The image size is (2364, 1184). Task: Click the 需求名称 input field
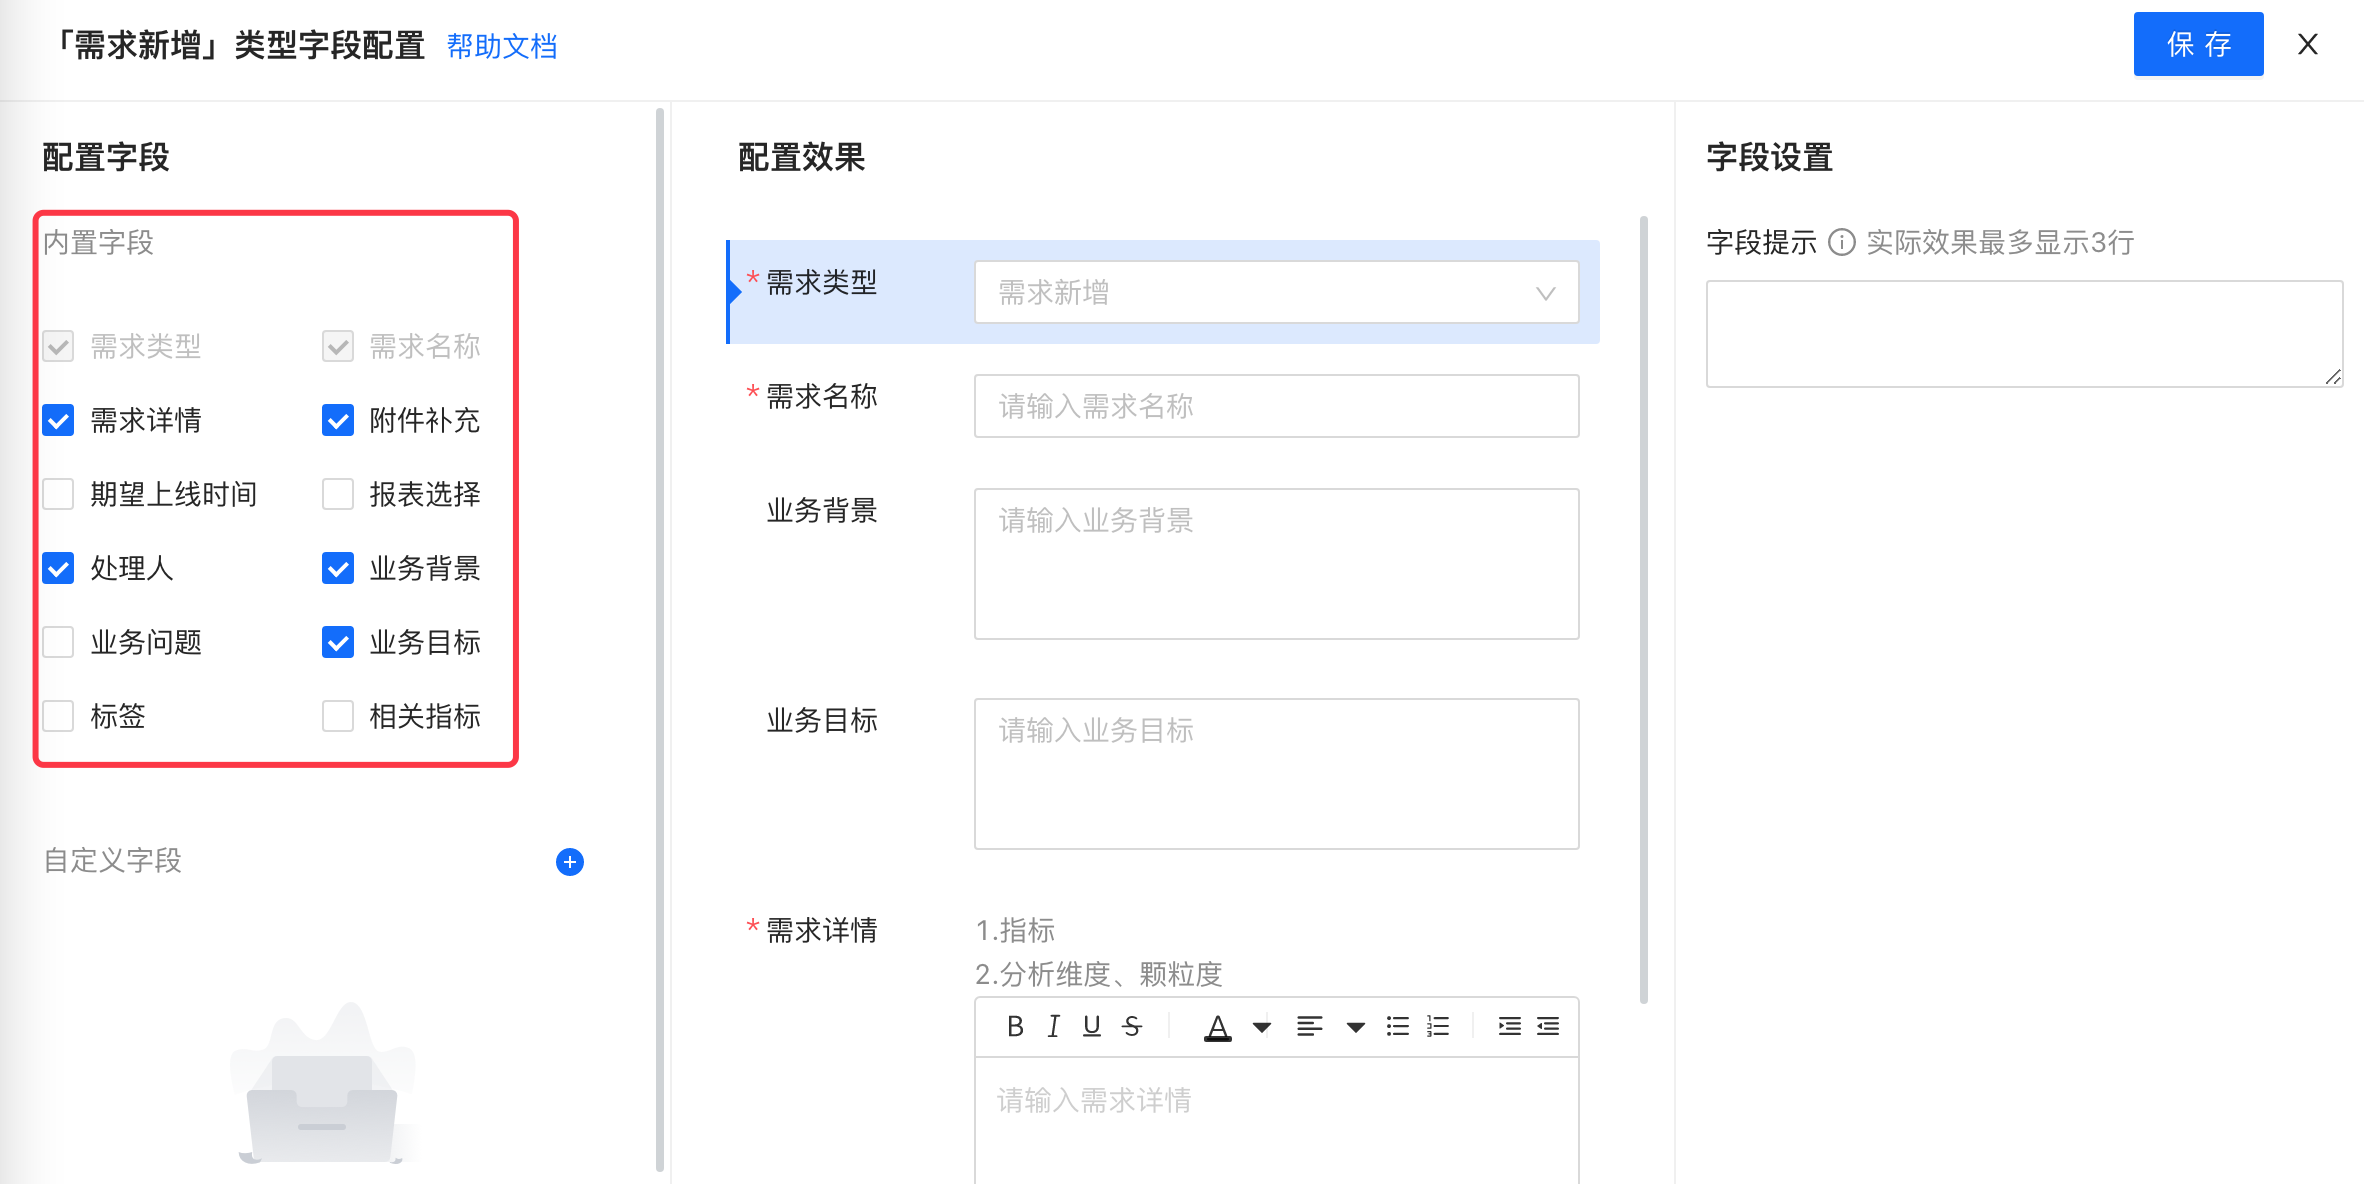coord(1276,406)
